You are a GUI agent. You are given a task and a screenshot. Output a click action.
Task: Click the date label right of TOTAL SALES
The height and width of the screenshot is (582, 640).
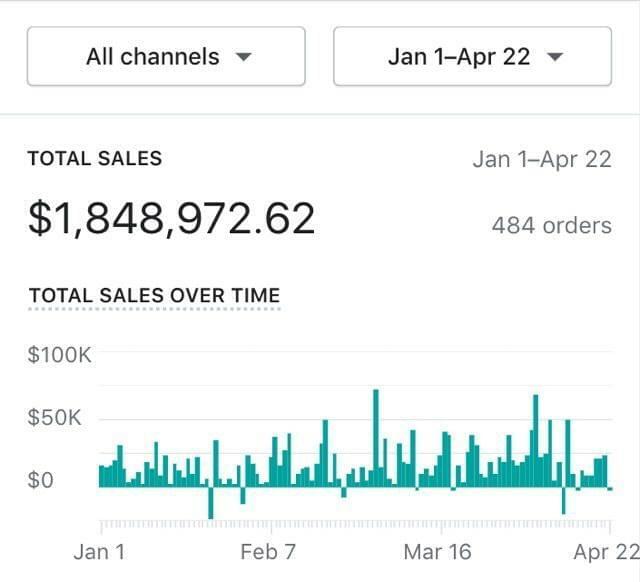(541, 159)
